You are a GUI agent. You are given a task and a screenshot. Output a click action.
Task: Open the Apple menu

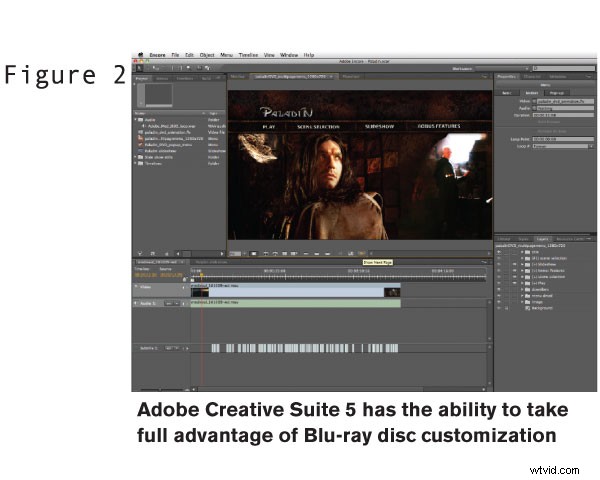(x=140, y=55)
